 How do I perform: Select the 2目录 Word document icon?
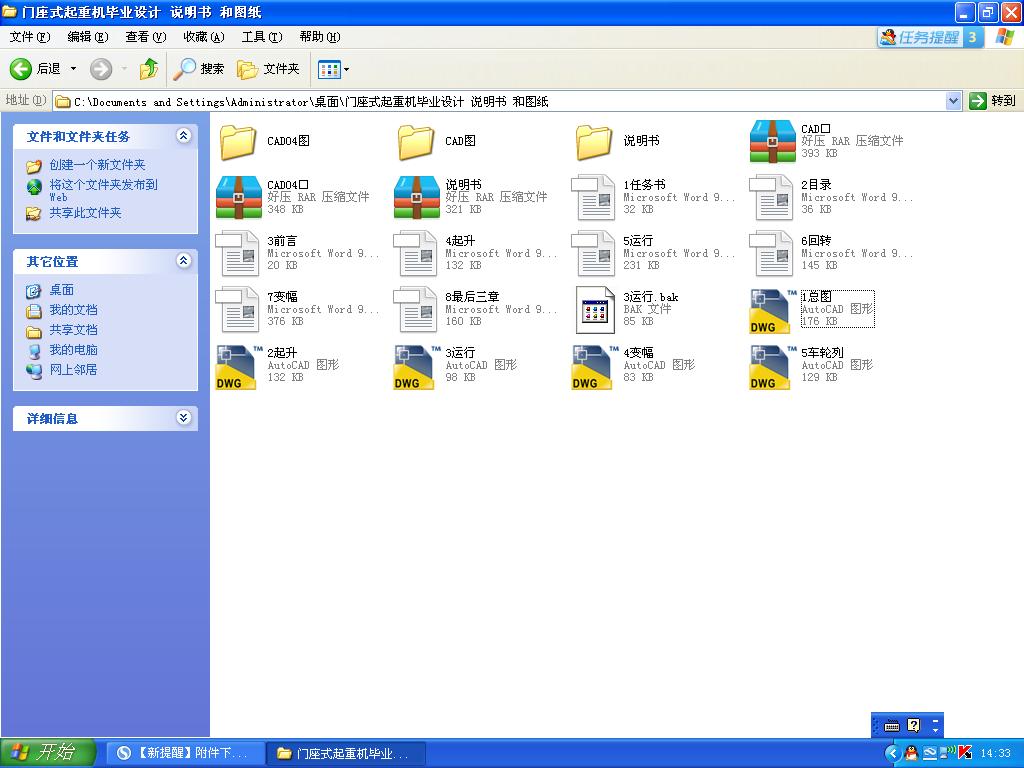click(x=771, y=197)
